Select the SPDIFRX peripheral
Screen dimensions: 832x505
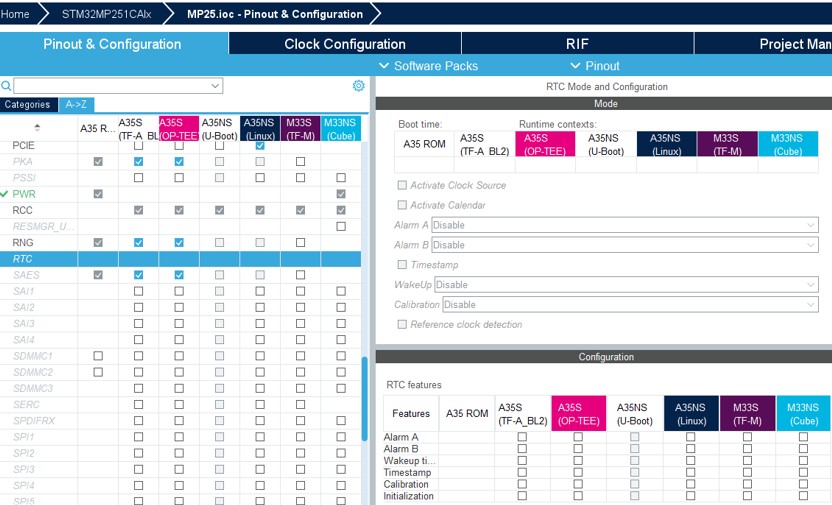click(x=34, y=421)
